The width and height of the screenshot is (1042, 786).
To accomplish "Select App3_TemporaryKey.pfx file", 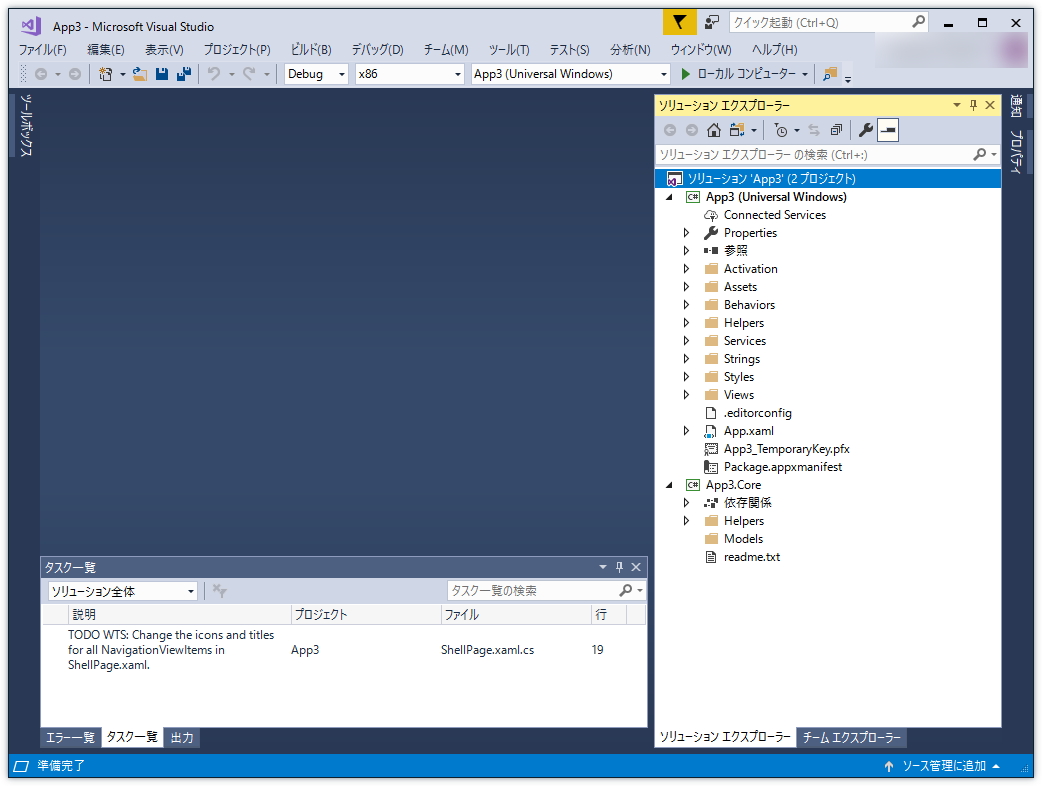I will [x=786, y=449].
